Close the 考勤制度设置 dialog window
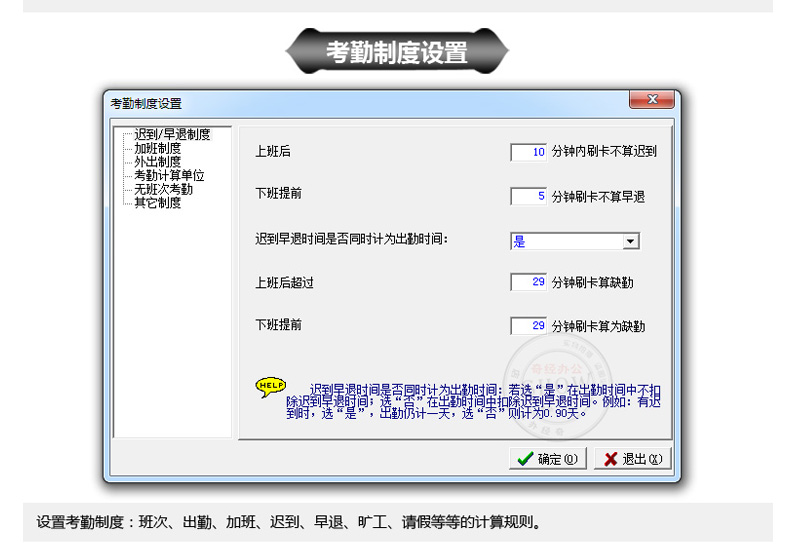The image size is (790, 545). point(652,99)
